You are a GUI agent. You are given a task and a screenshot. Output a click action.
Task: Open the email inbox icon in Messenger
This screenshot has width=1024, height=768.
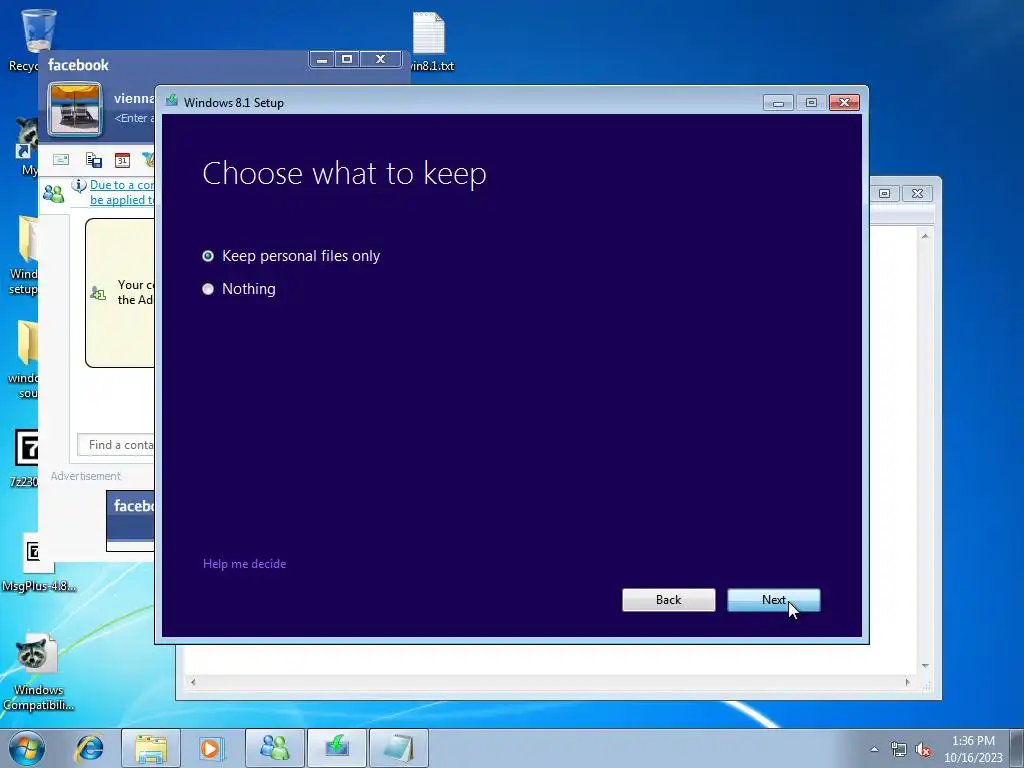click(61, 159)
